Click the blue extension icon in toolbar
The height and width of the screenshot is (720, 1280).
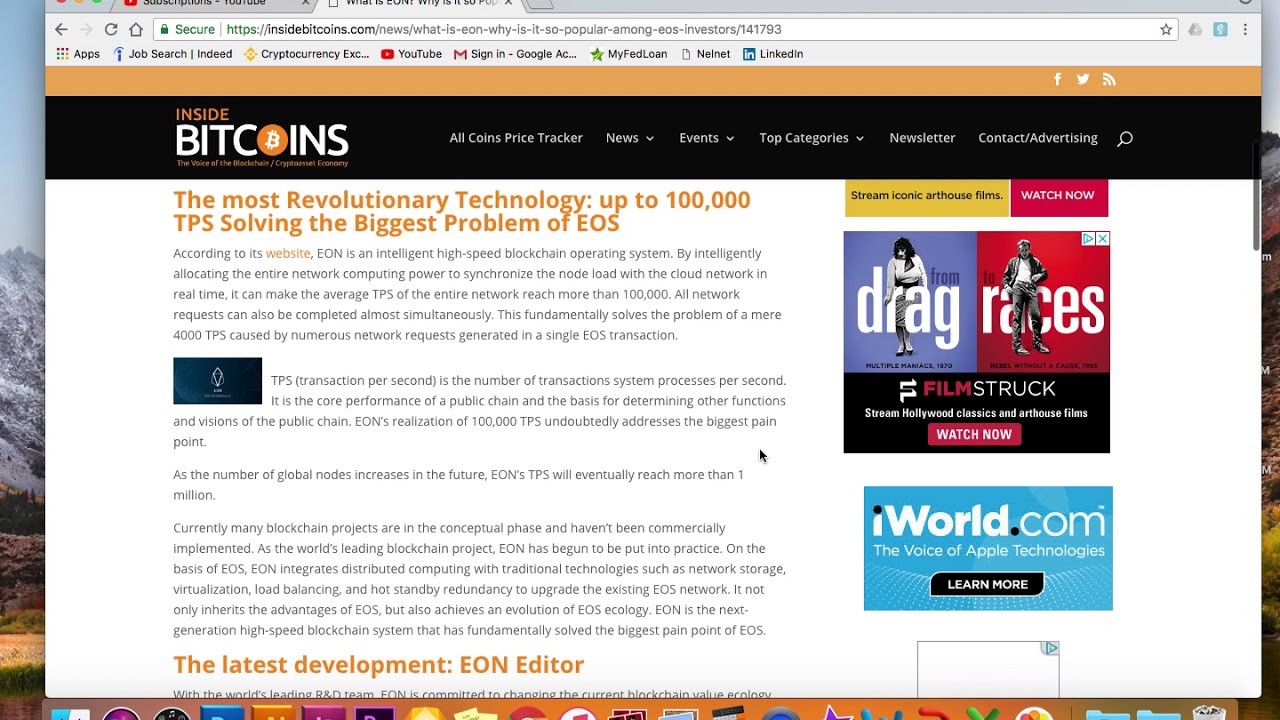1220,30
